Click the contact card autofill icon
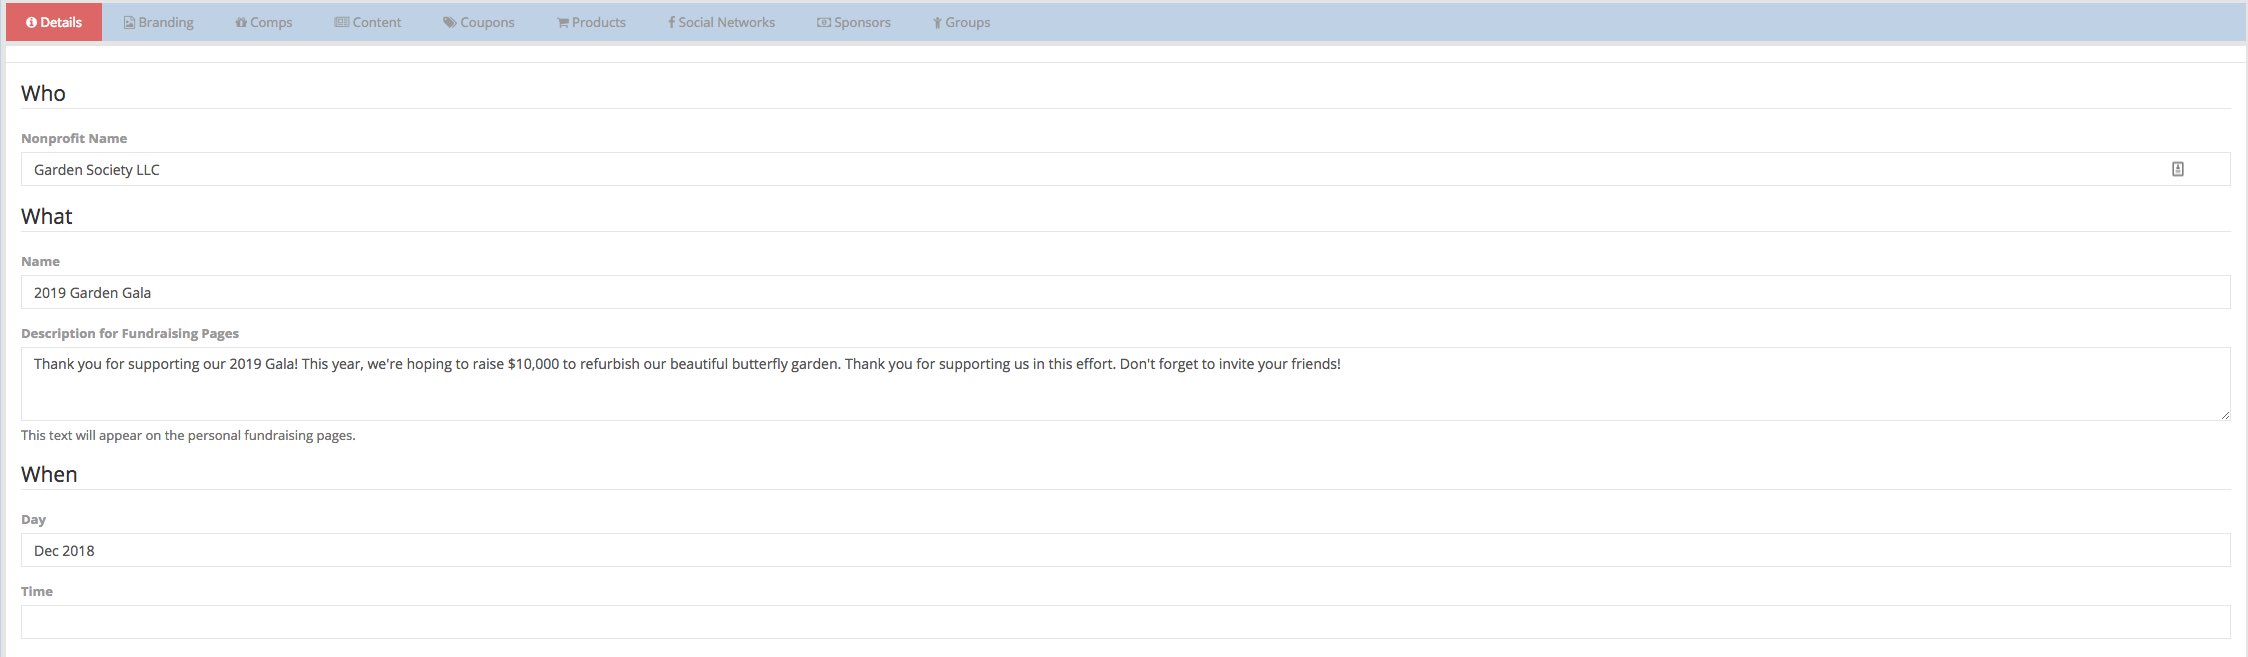Image resolution: width=2248 pixels, height=657 pixels. (x=2177, y=169)
